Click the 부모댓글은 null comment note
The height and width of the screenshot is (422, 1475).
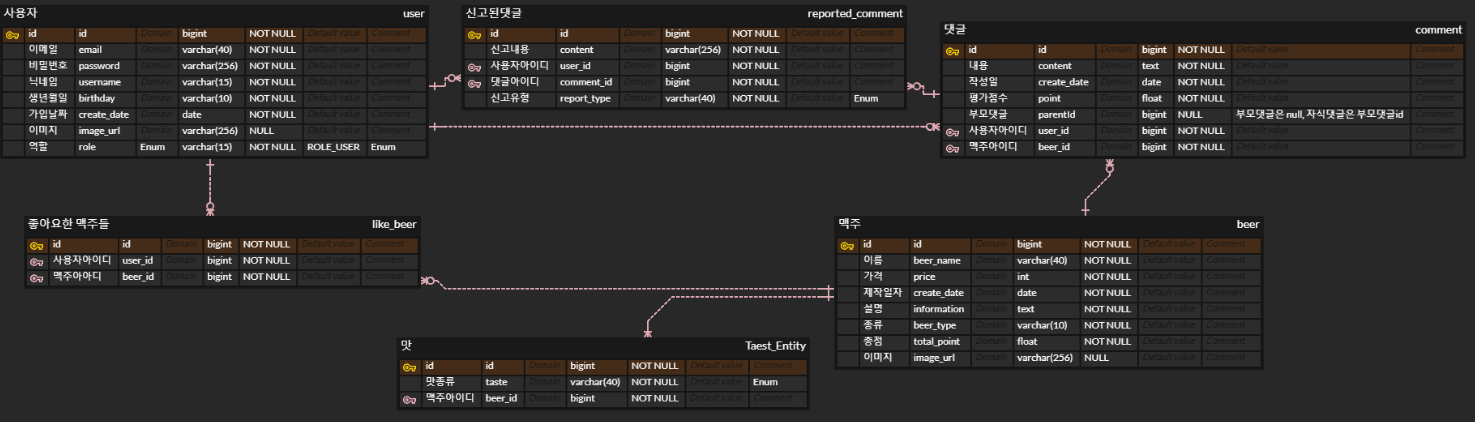tap(1320, 115)
